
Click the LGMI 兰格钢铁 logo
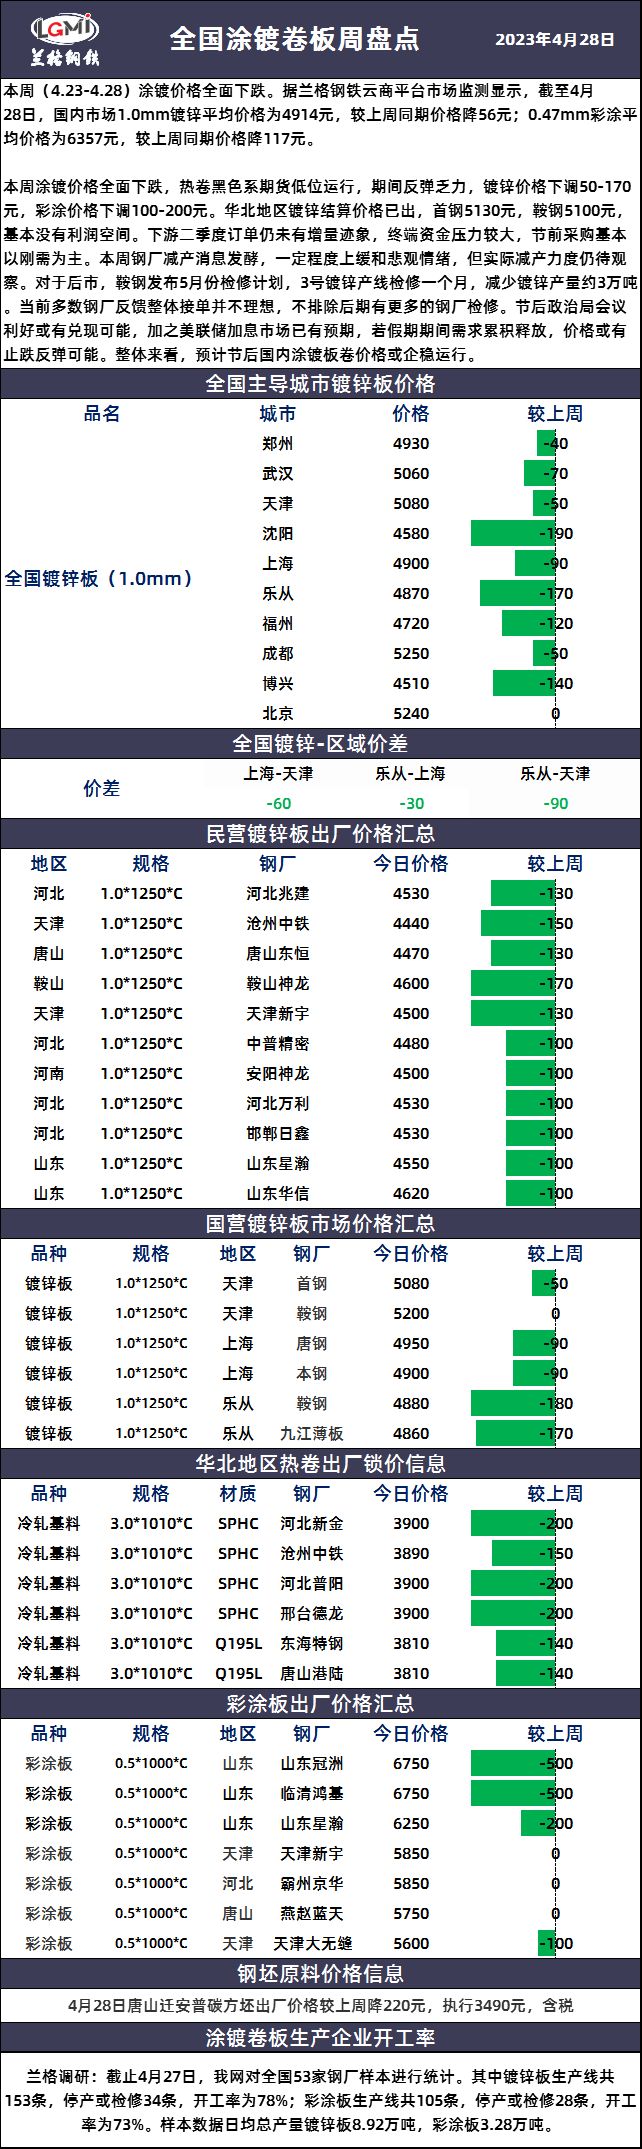65,41
